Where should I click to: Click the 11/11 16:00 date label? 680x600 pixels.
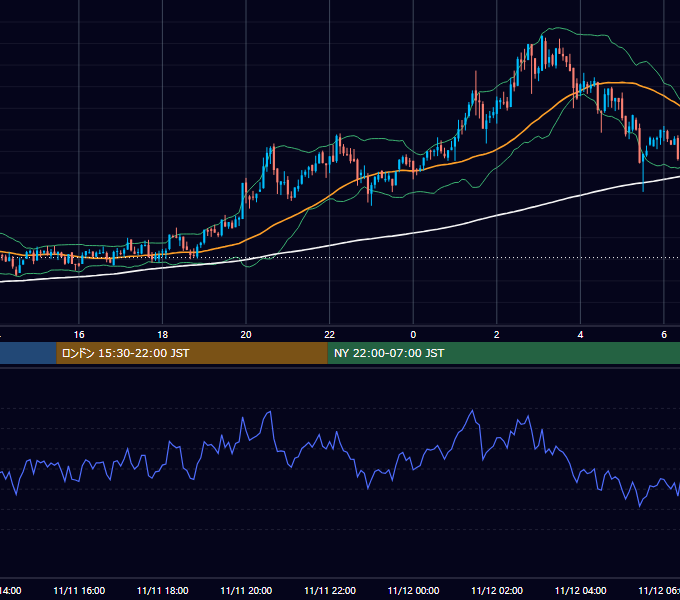pos(79,590)
